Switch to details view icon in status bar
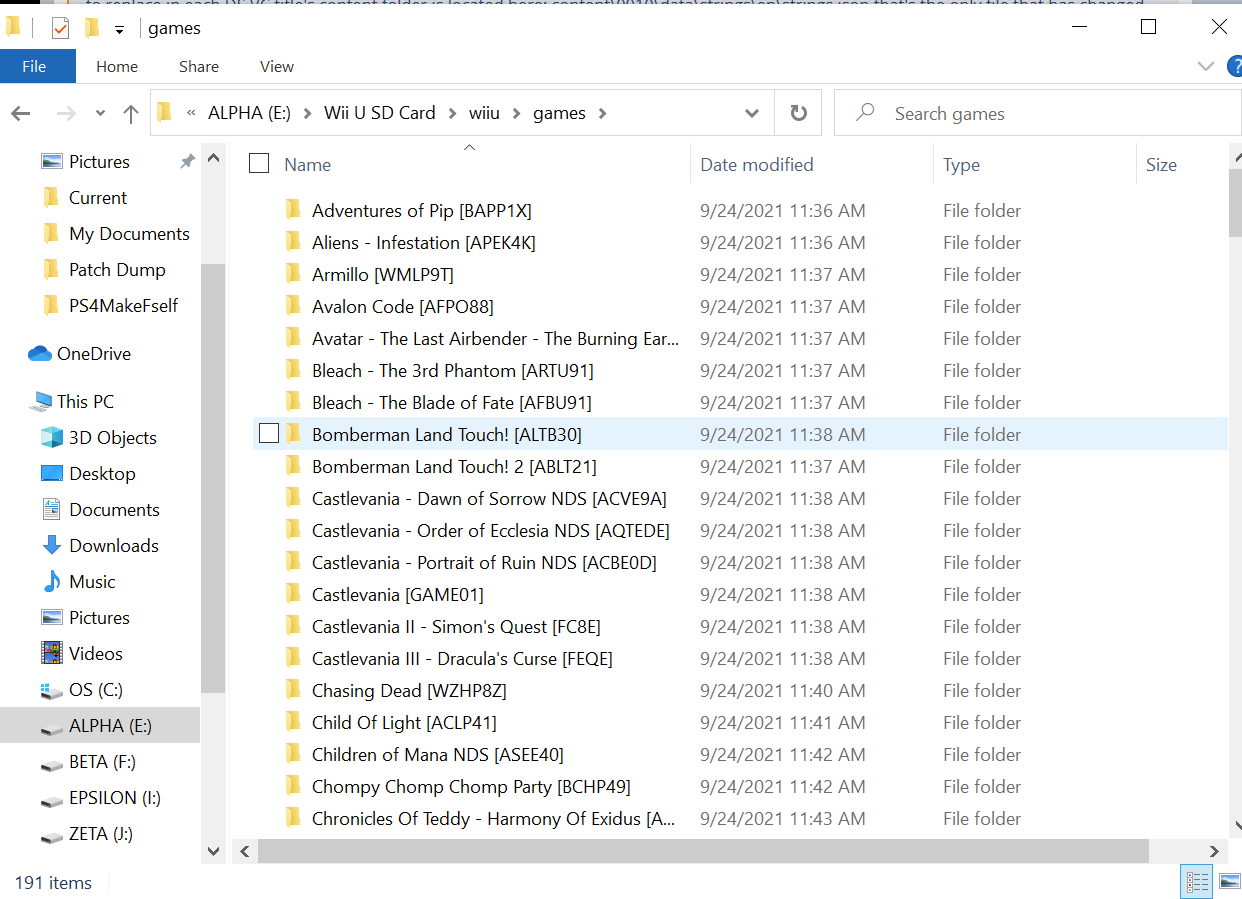This screenshot has height=899, width=1242. coord(1197,882)
